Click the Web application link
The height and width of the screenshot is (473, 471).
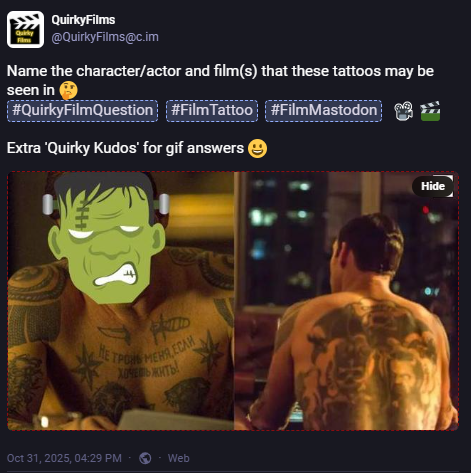point(178,458)
